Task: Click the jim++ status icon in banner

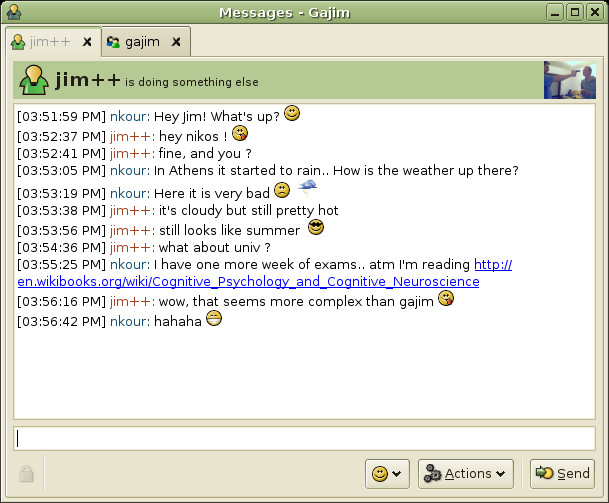Action: coord(34,80)
